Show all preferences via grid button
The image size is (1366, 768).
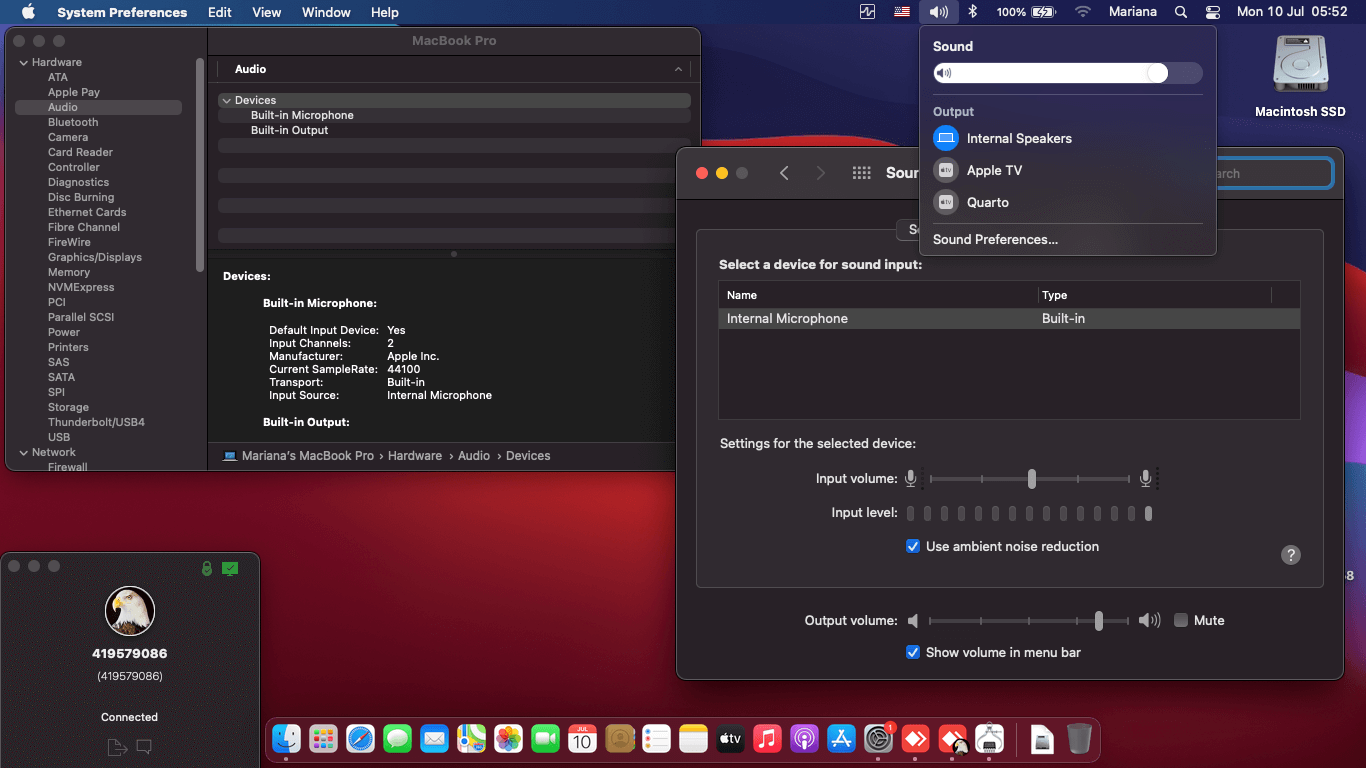pyautogui.click(x=861, y=173)
